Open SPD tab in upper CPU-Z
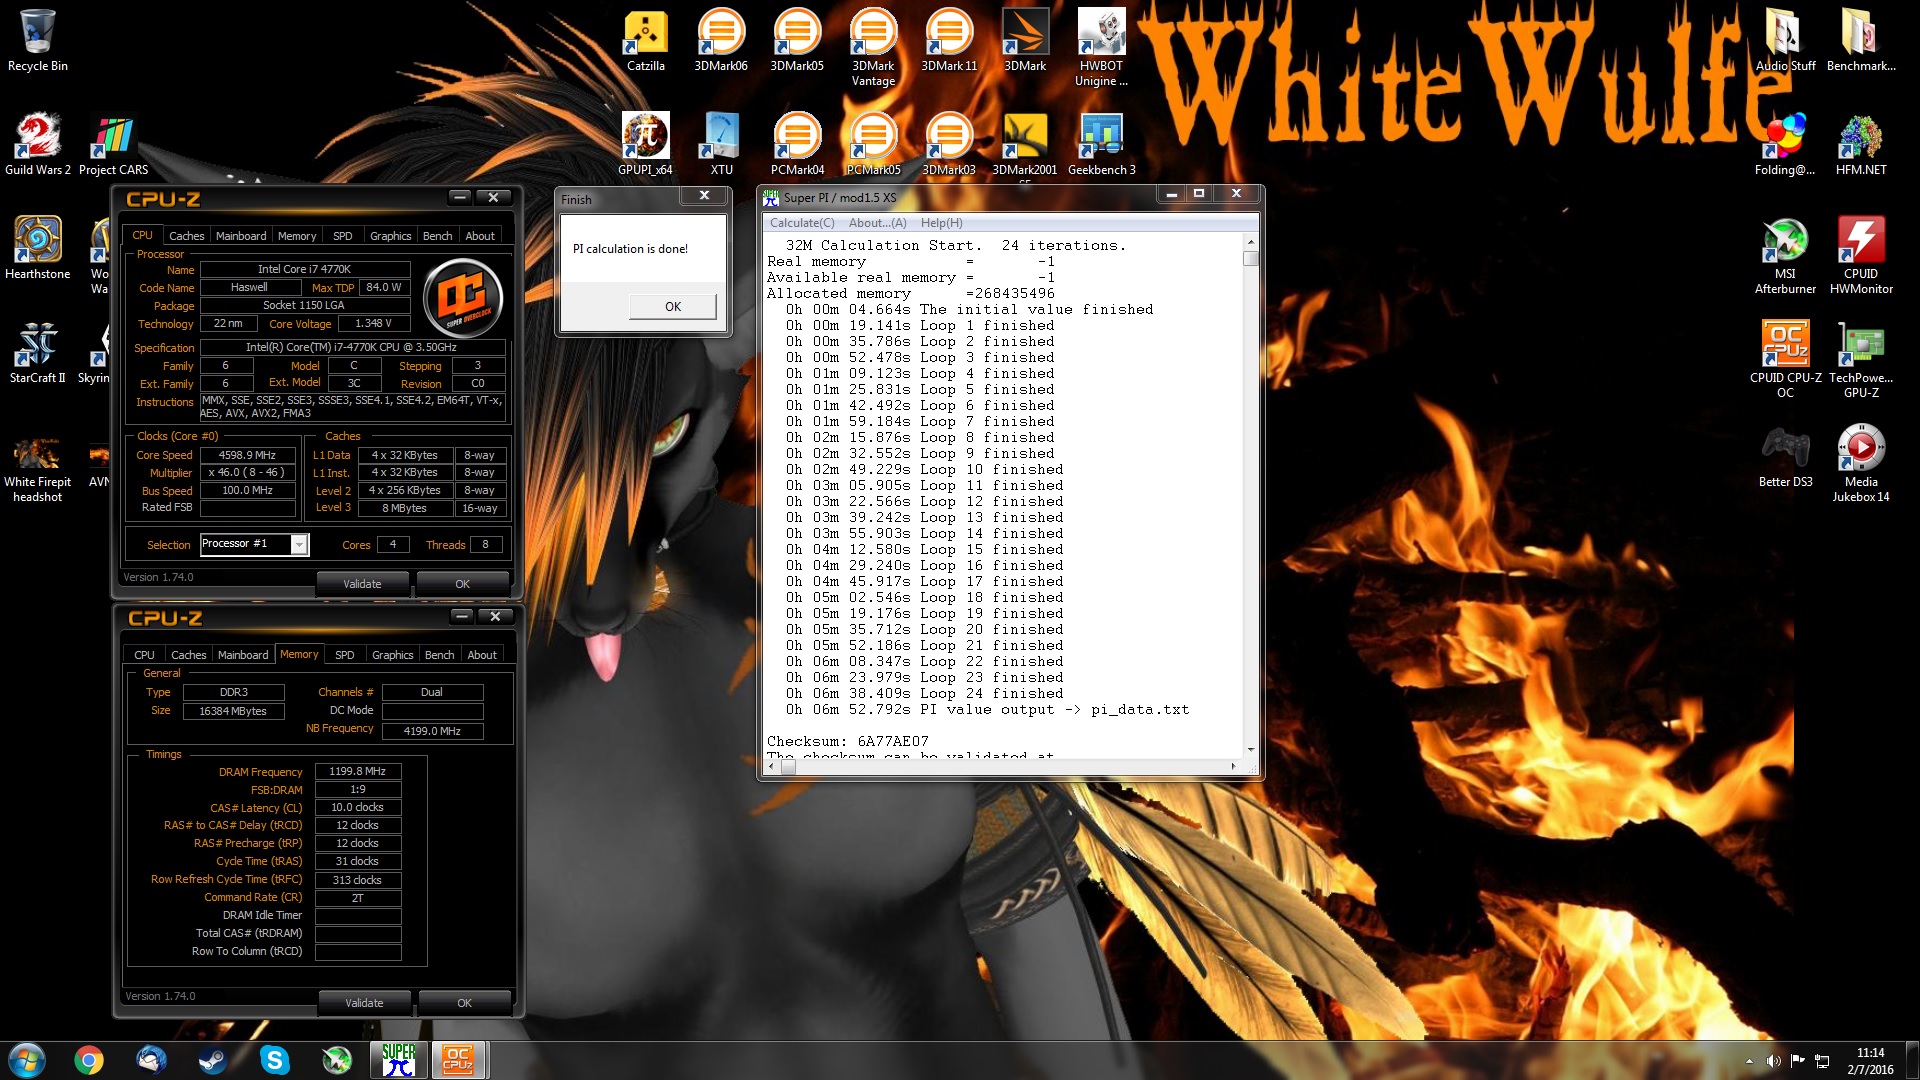Viewport: 1920px width, 1080px height. pos(343,236)
